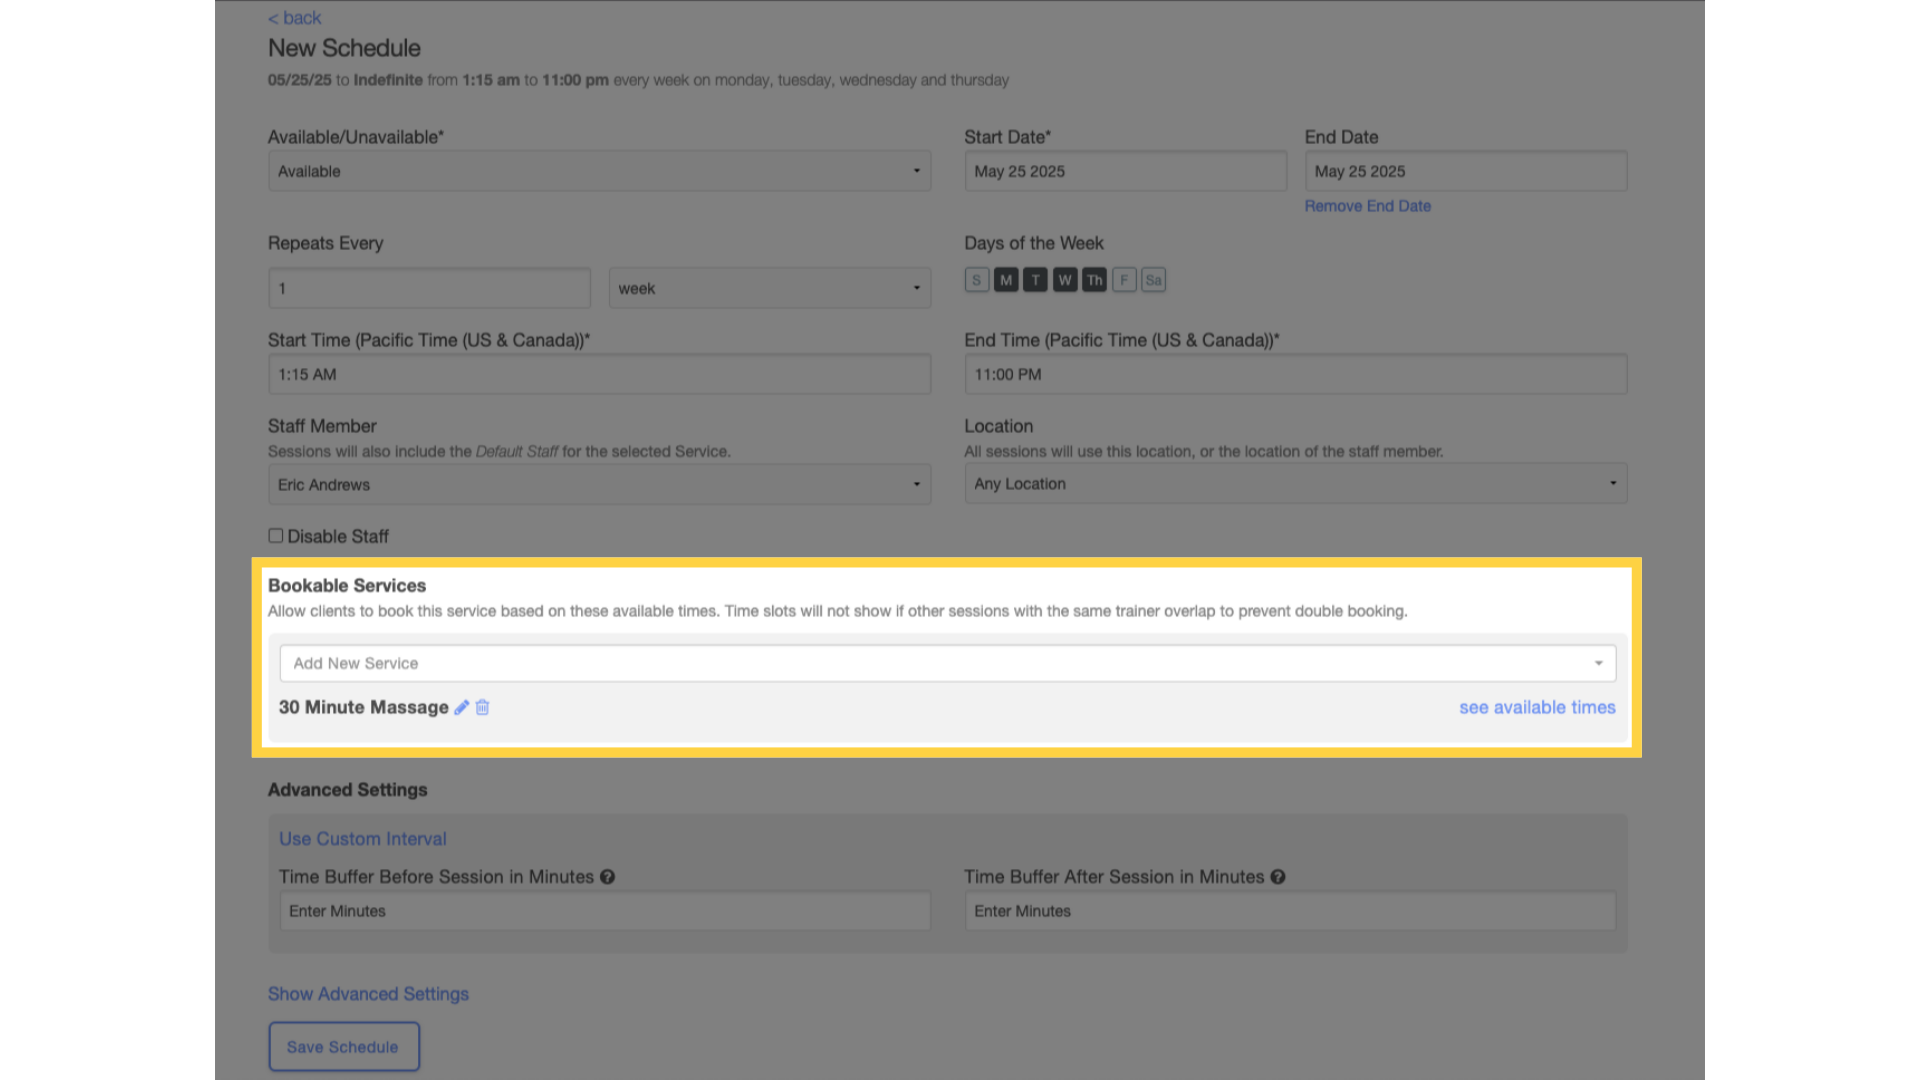
Task: Click the End Time field showing 11:00 PM
Action: pyautogui.click(x=1296, y=374)
